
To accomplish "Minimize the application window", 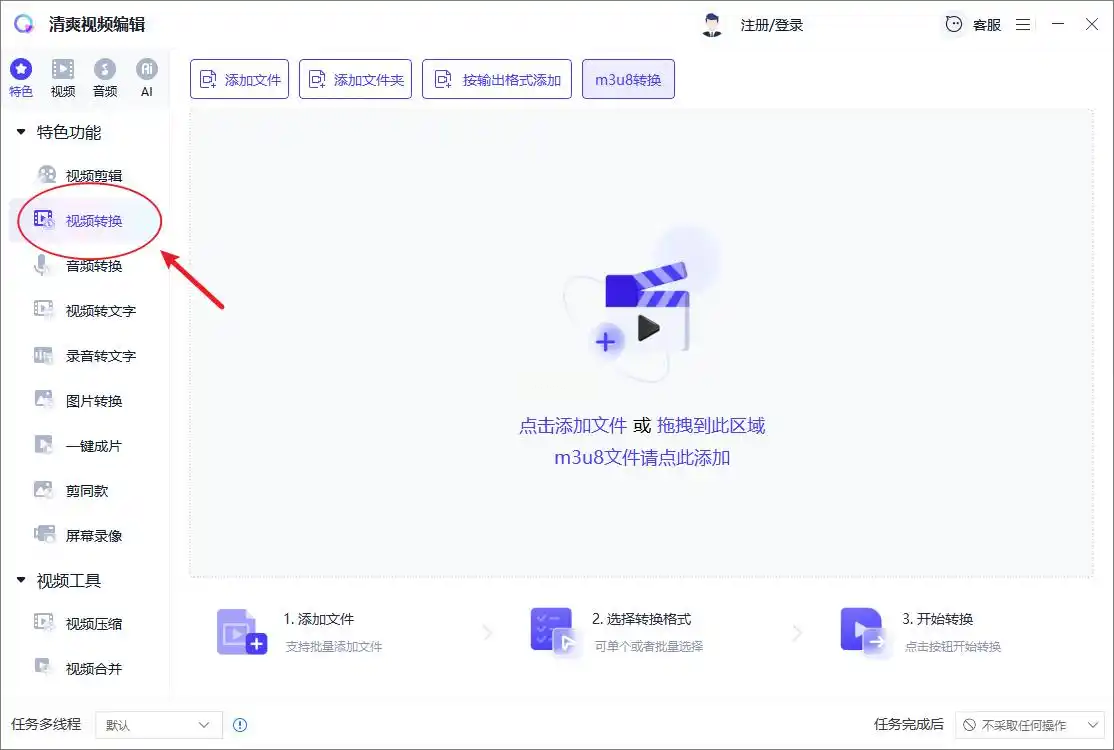I will point(1058,24).
